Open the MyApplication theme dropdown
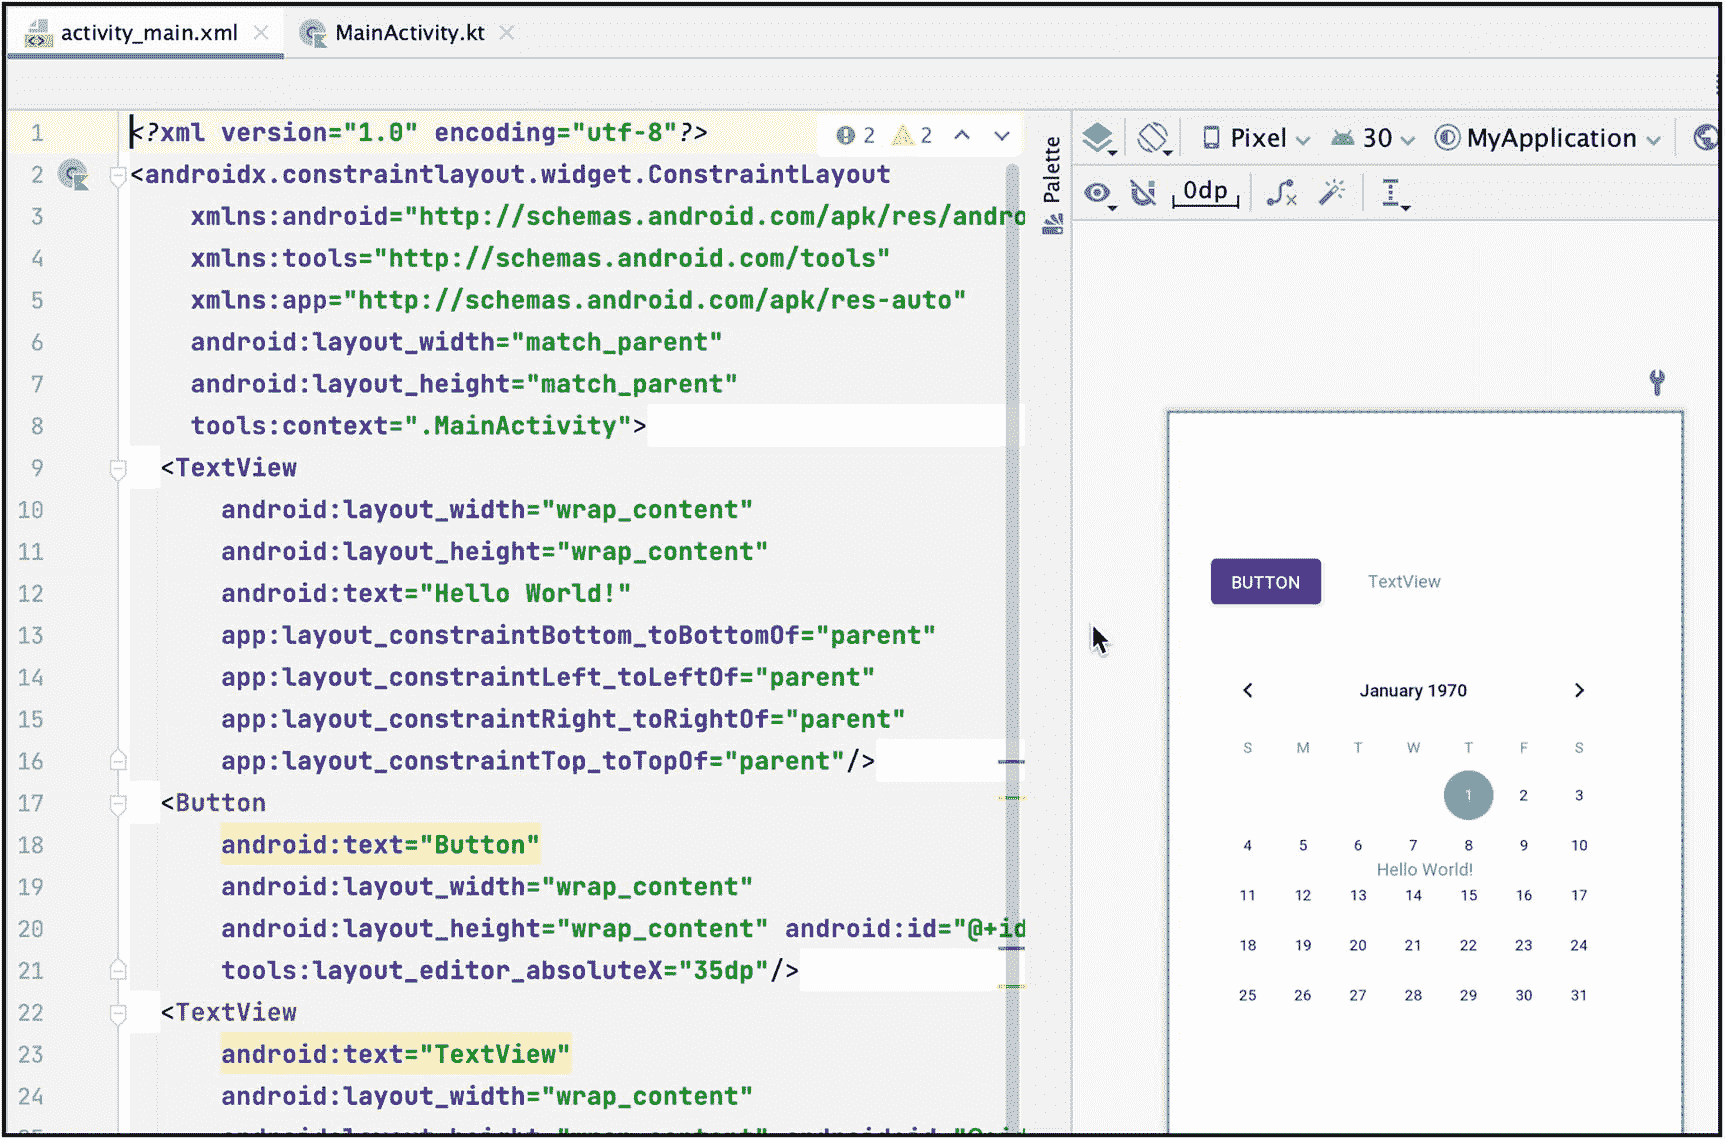Image resolution: width=1725 pixels, height=1140 pixels. tap(1547, 138)
